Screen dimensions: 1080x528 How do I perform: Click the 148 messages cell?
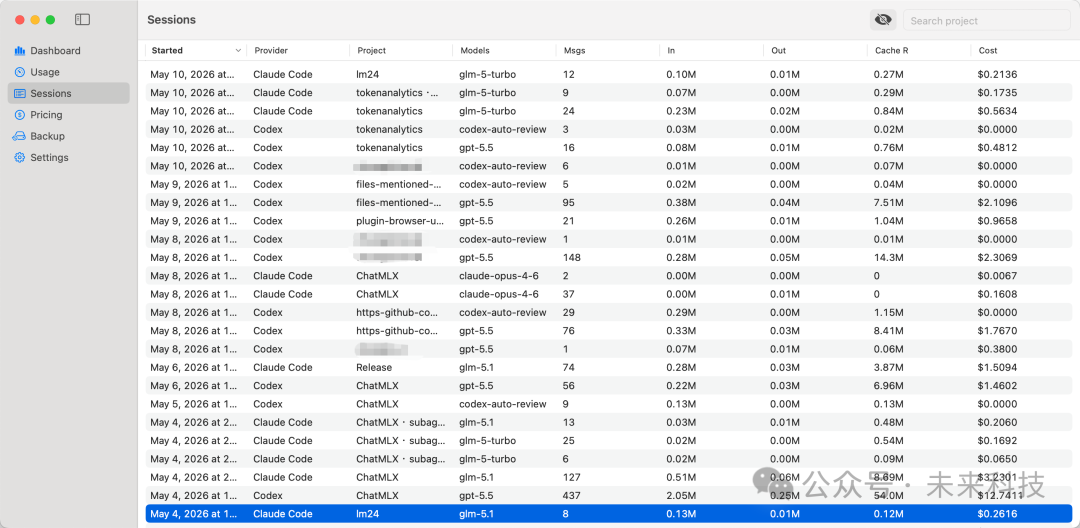572,257
